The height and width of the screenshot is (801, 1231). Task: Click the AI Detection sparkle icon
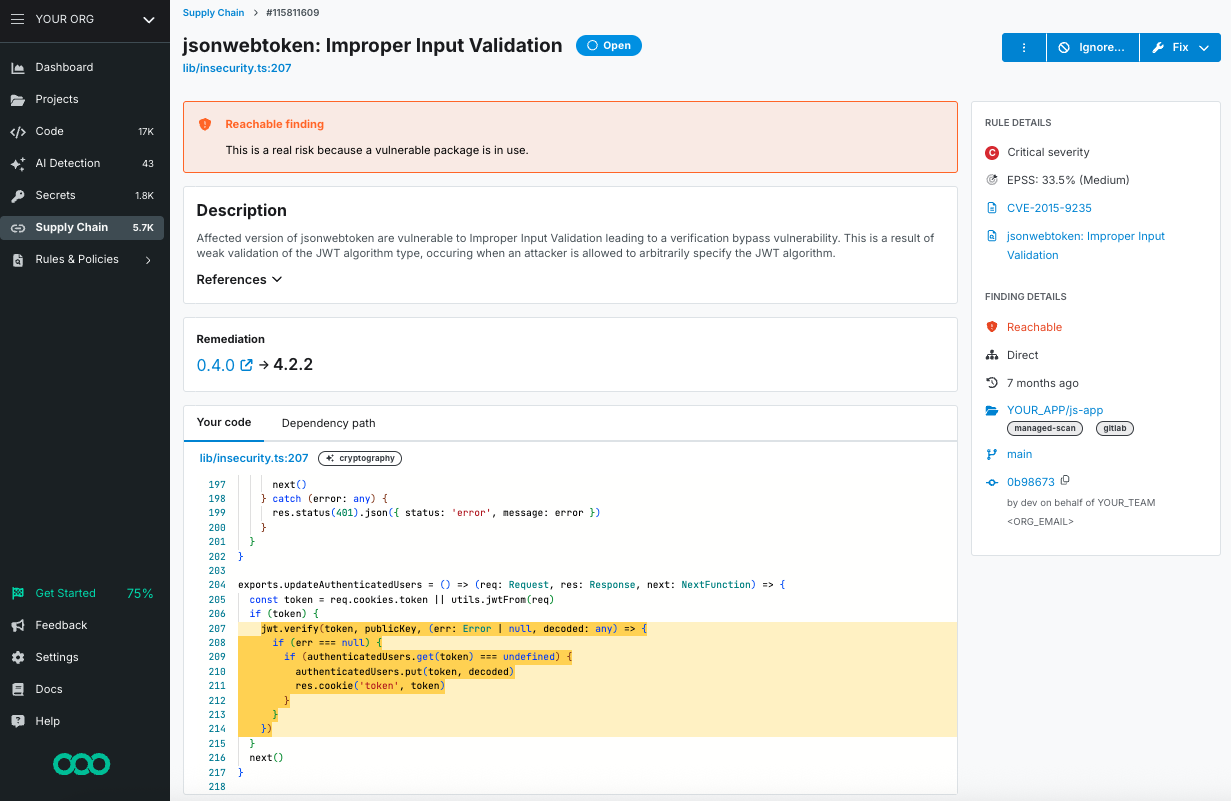[x=16, y=163]
